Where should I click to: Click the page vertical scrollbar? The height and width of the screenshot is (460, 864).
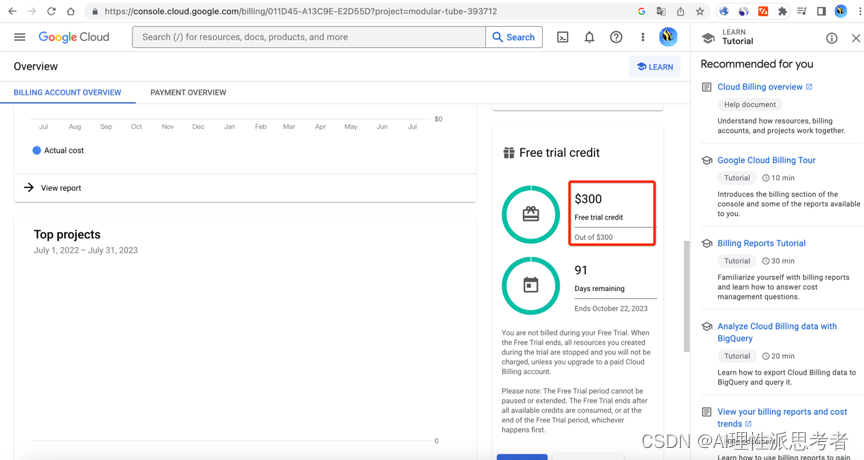pos(687,296)
